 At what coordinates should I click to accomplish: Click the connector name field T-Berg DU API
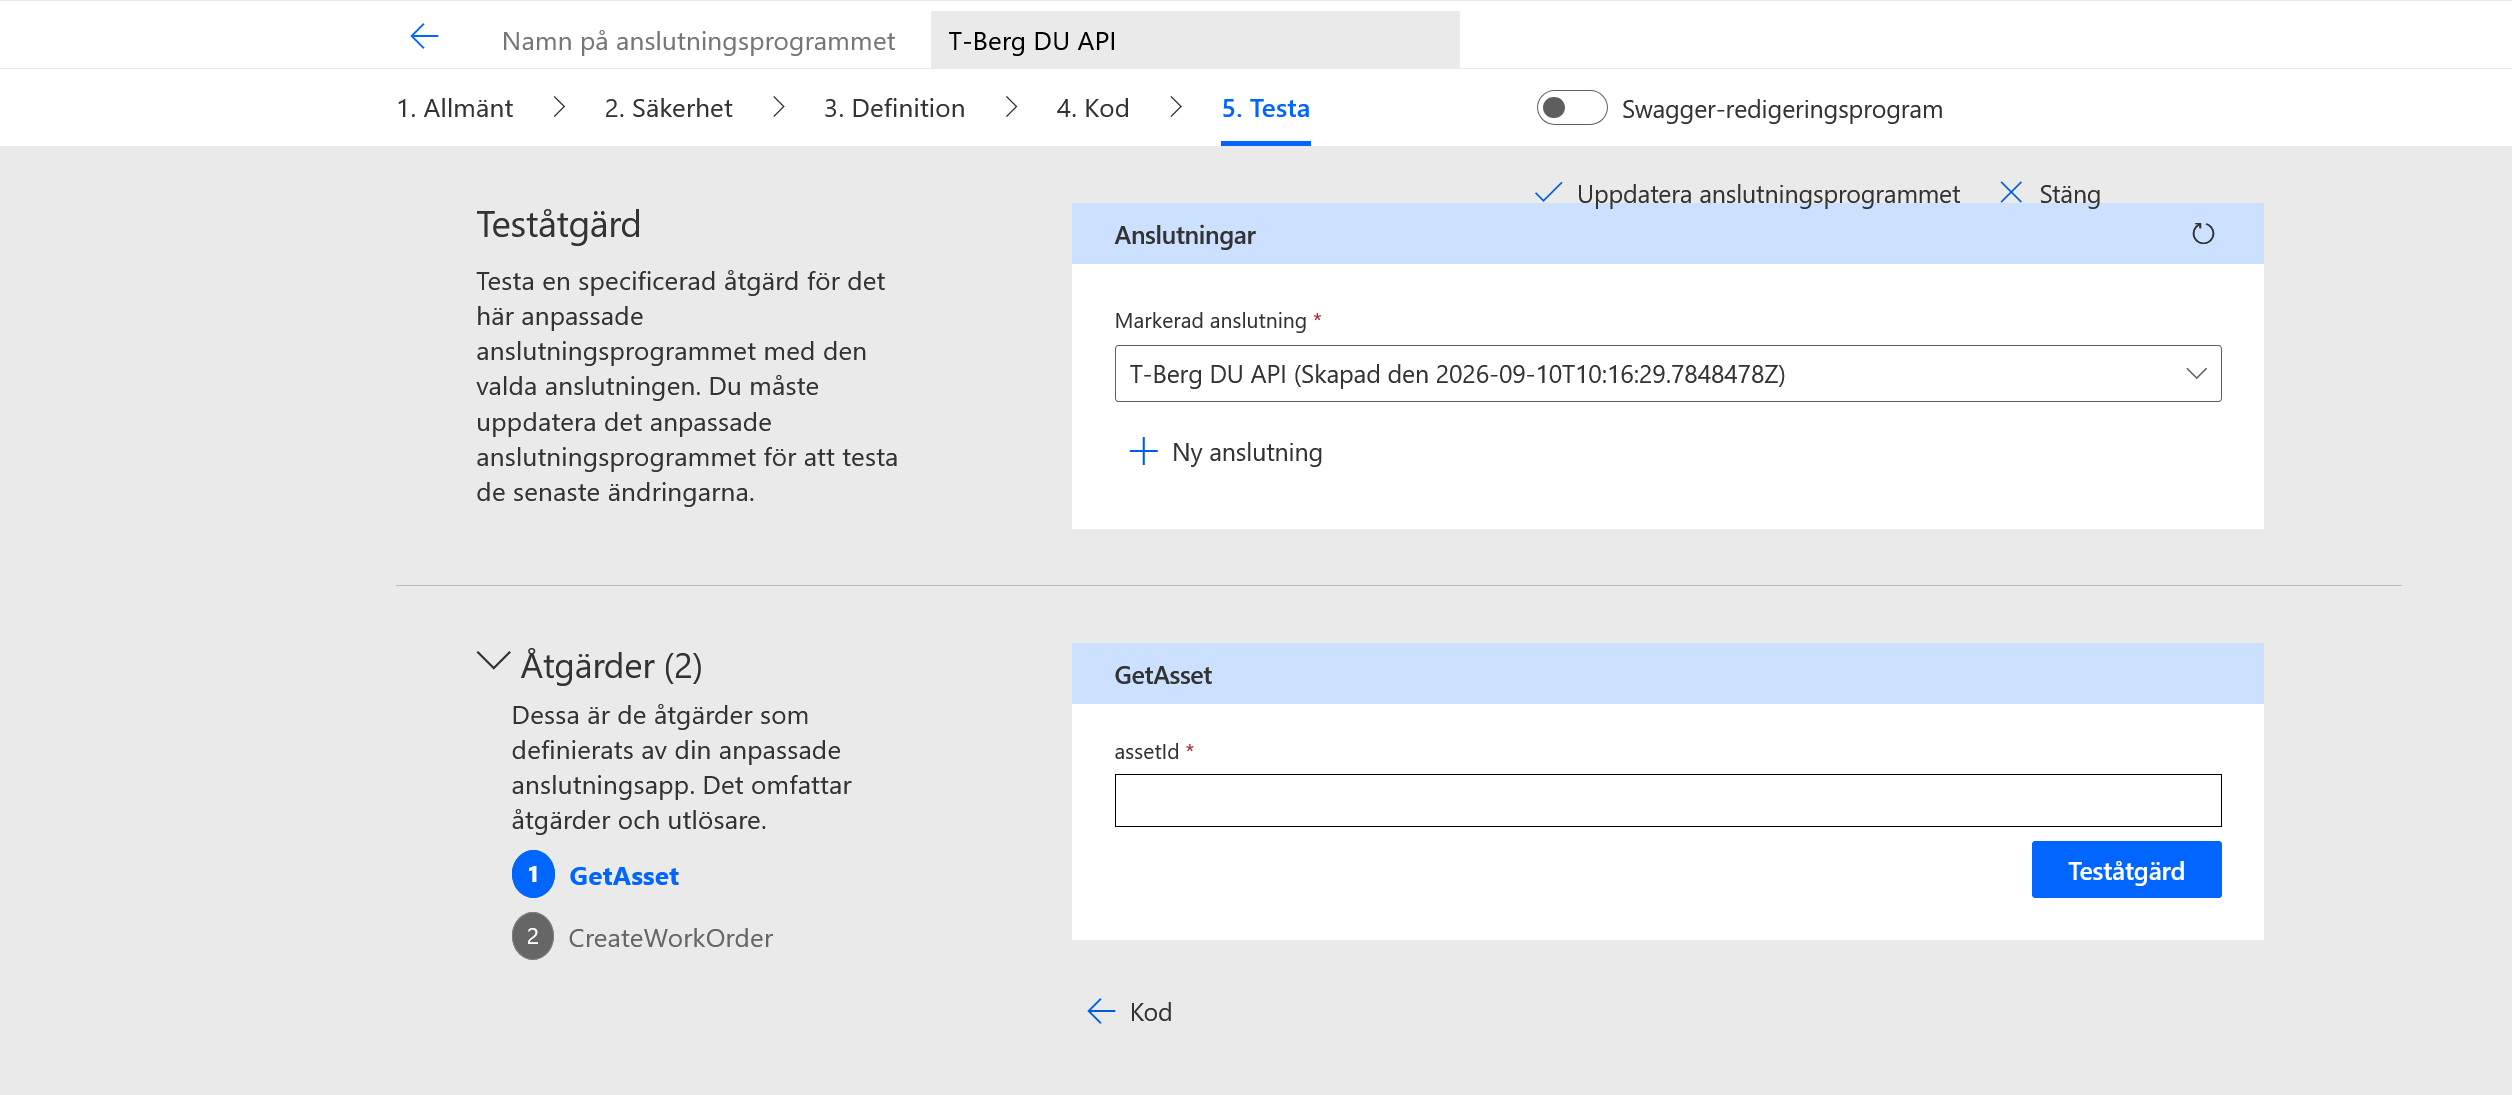click(x=1195, y=40)
